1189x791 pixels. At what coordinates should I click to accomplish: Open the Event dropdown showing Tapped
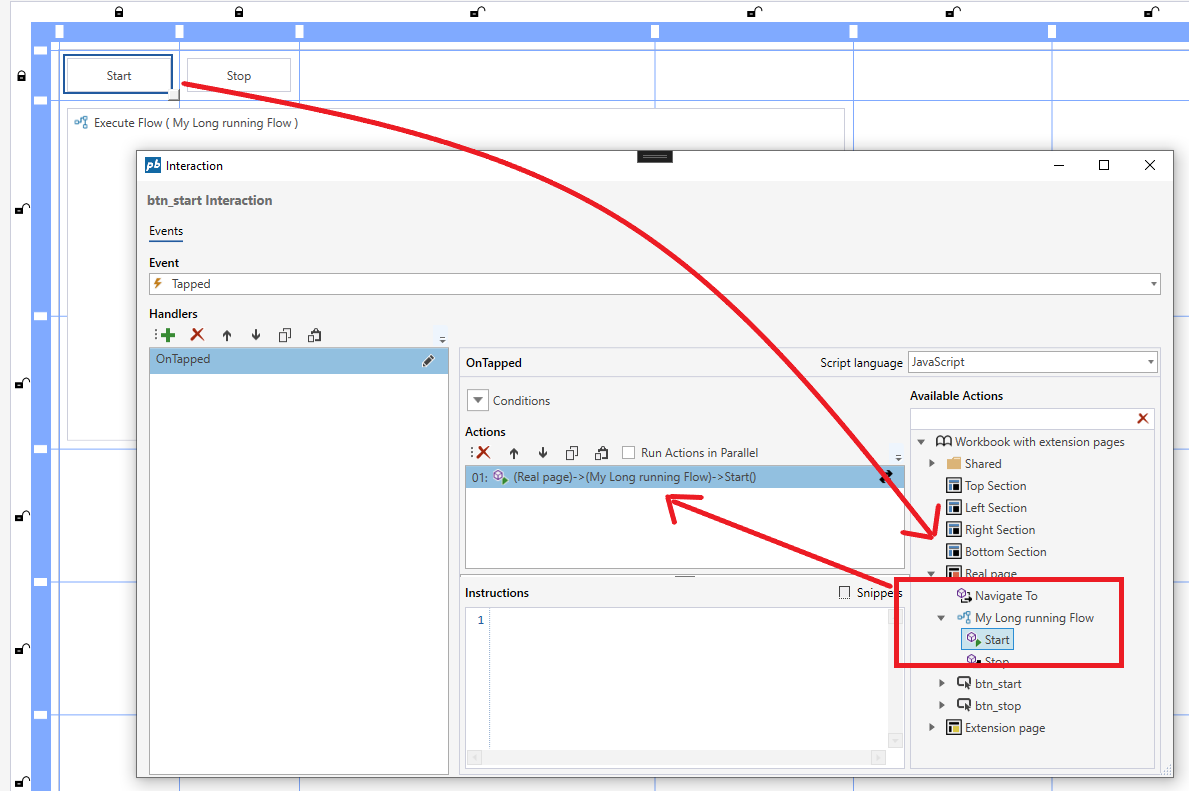[x=1154, y=284]
